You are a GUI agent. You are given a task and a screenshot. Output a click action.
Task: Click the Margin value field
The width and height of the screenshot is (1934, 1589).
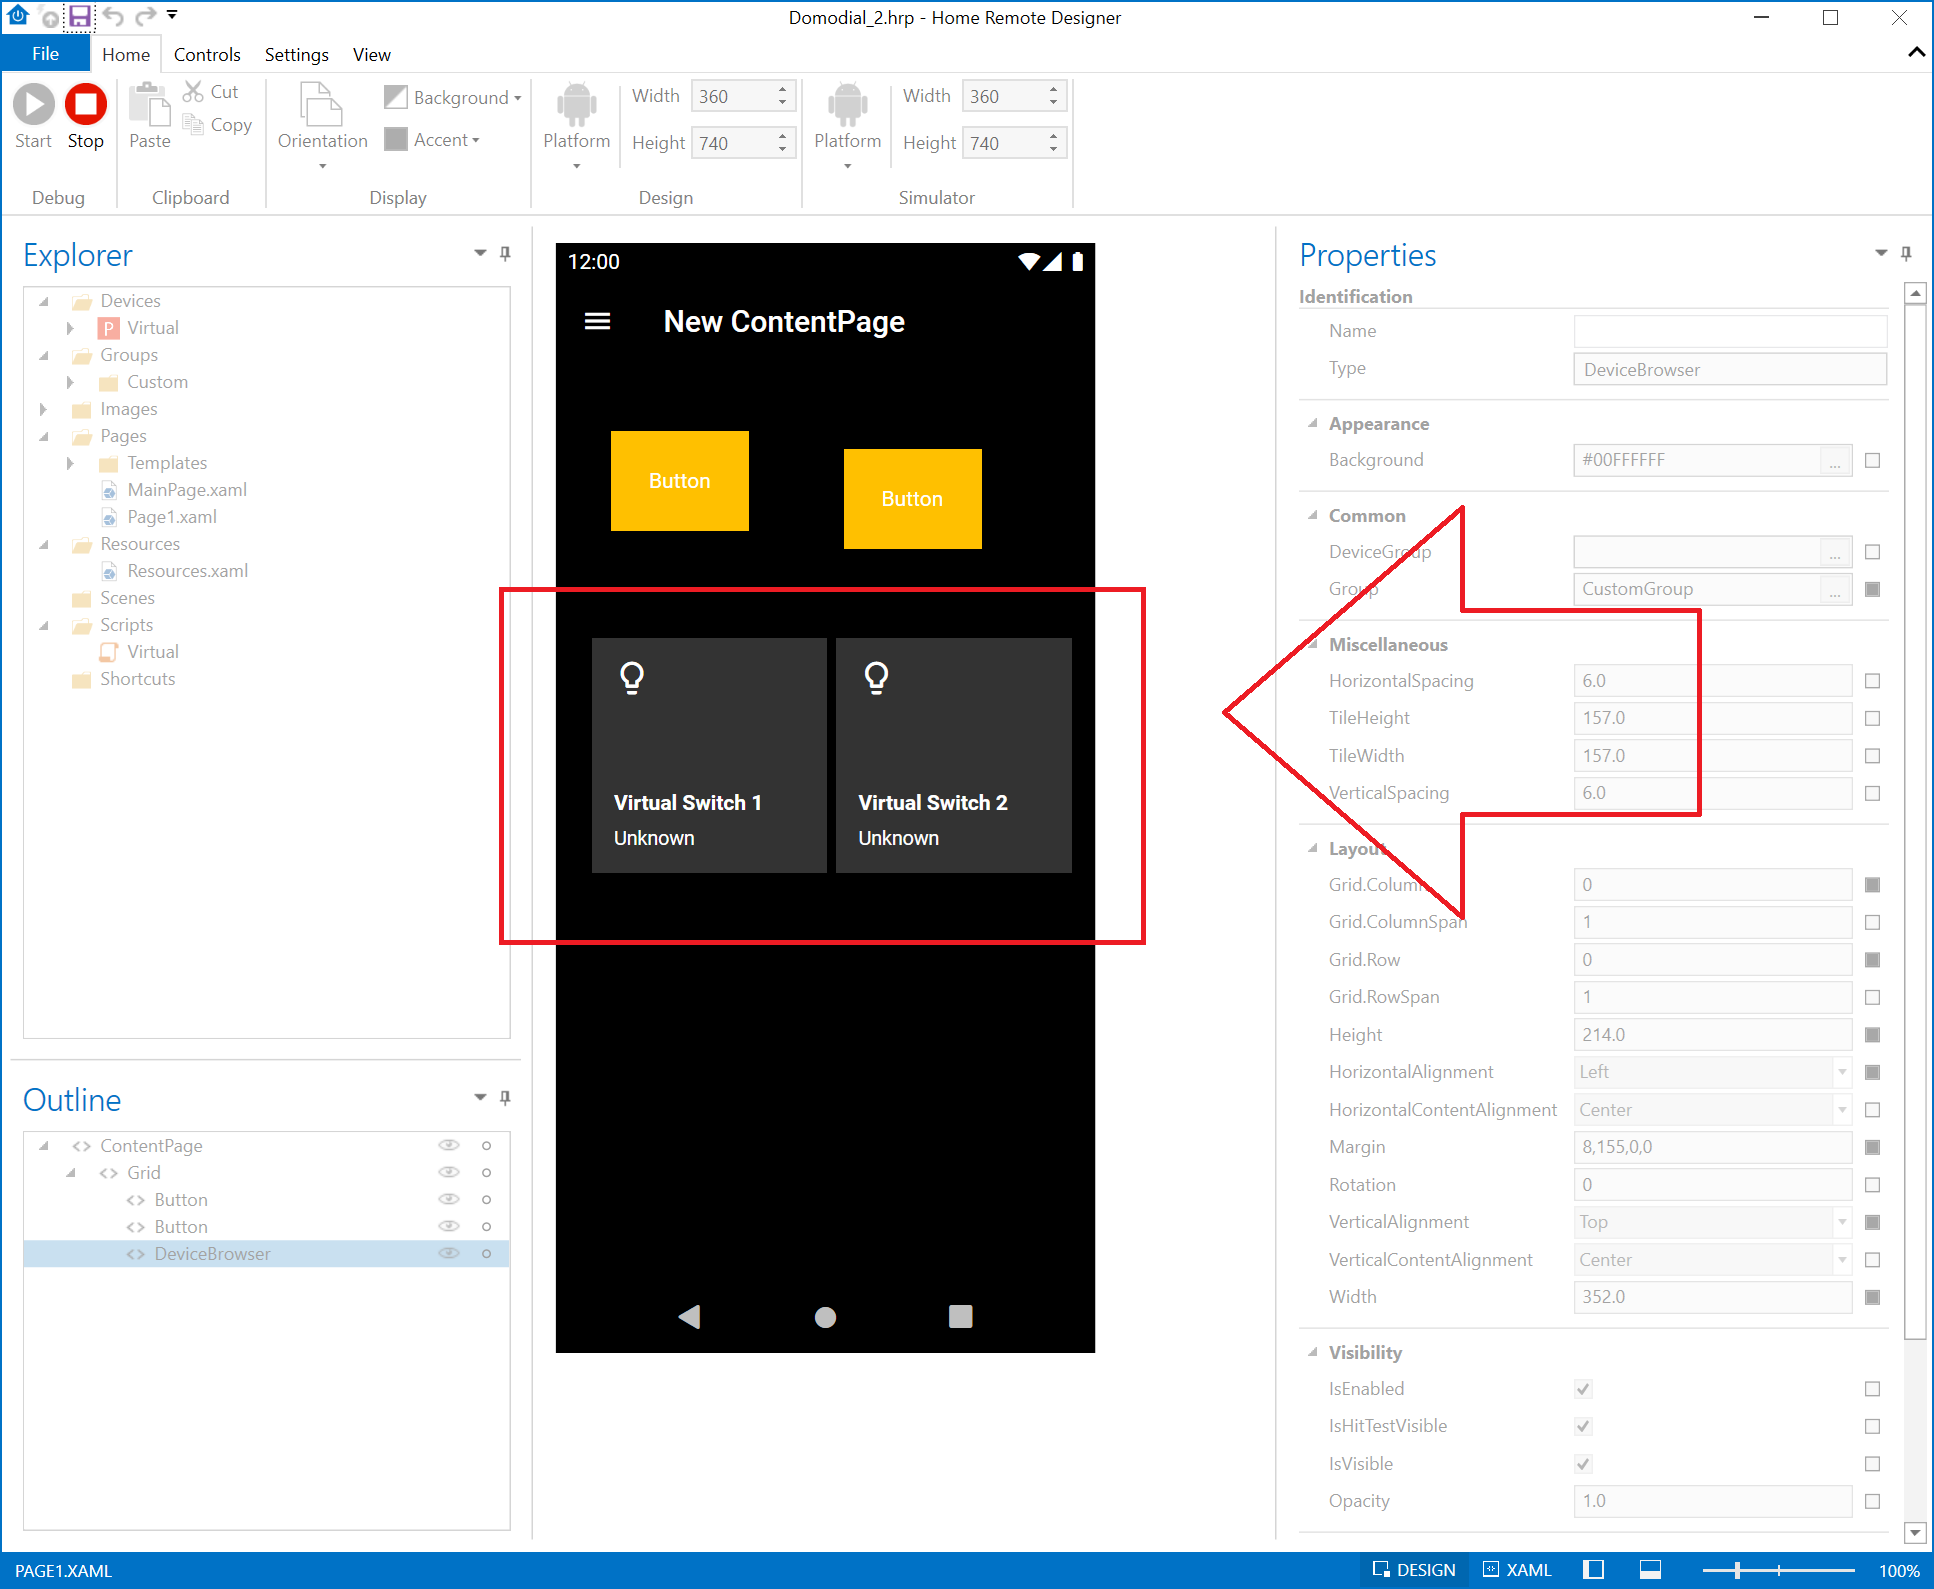1712,1147
